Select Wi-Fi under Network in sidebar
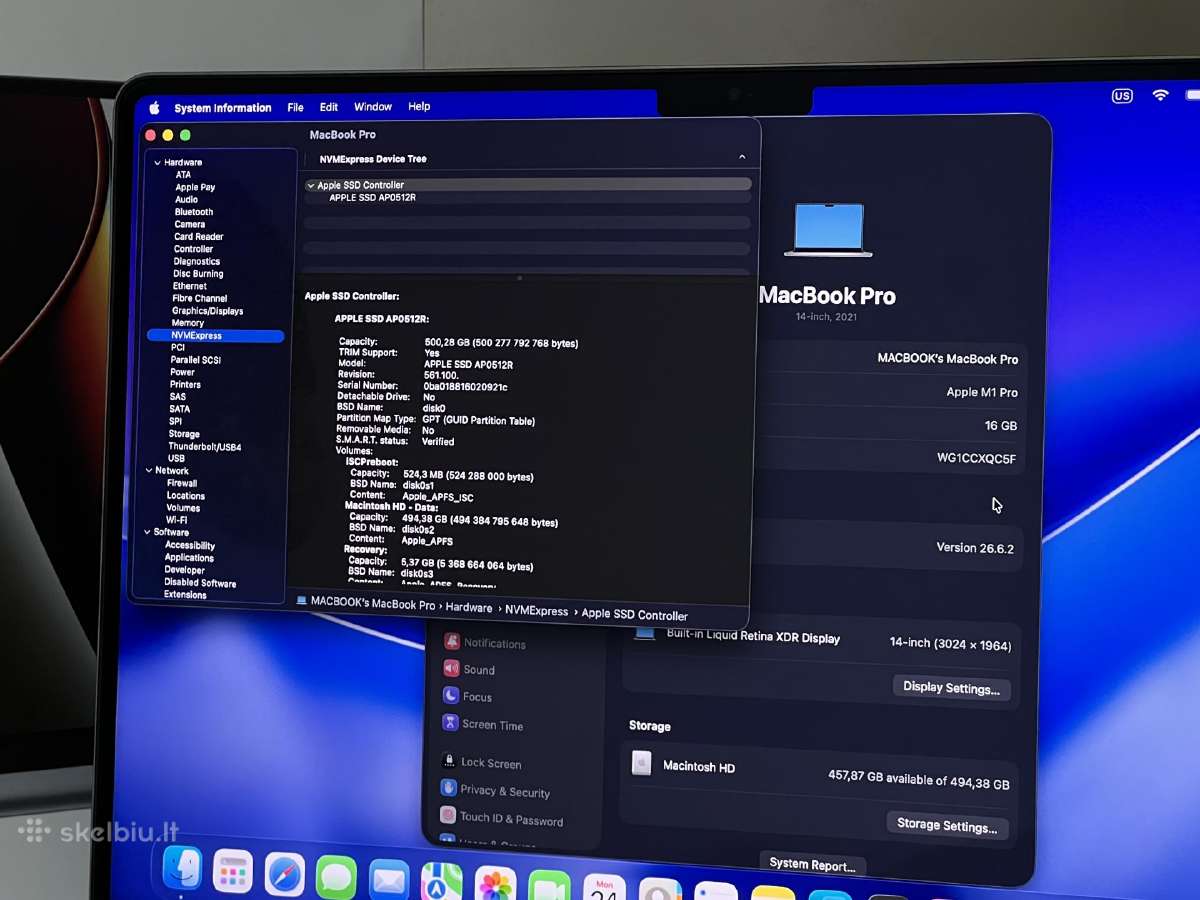Viewport: 1200px width, 900px height. 176,520
